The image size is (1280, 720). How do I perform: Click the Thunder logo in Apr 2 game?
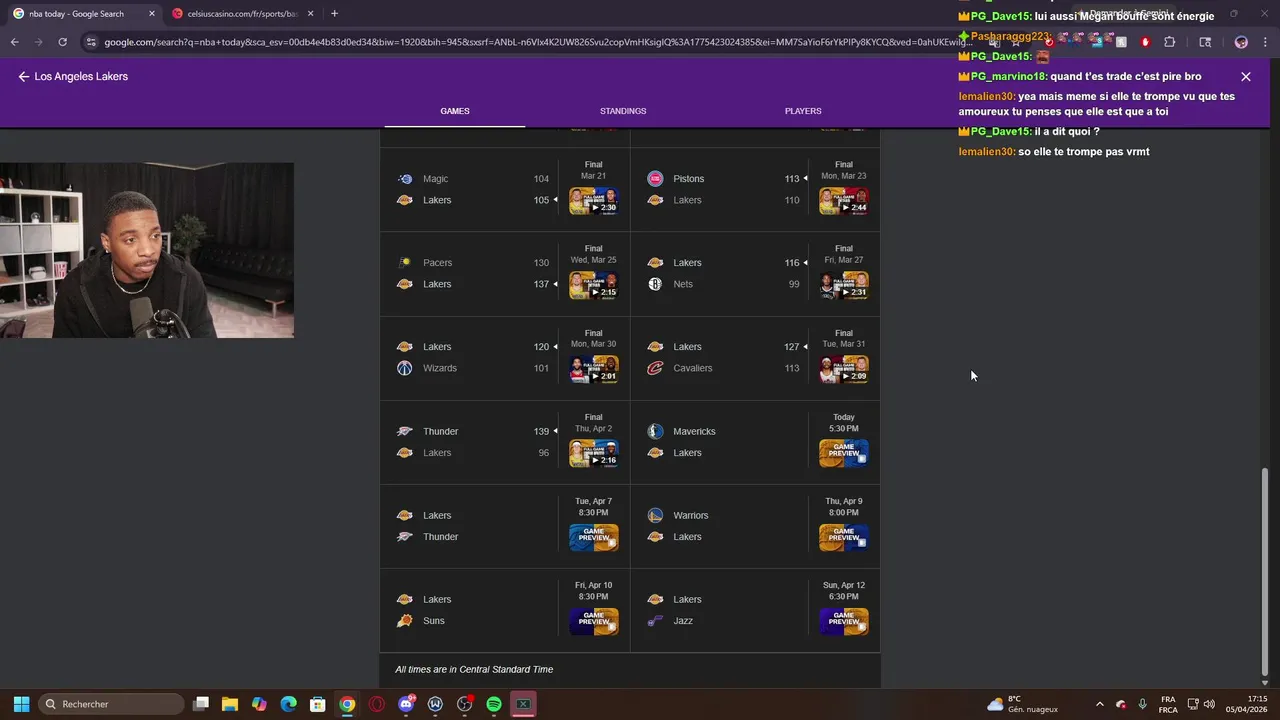pyautogui.click(x=405, y=431)
